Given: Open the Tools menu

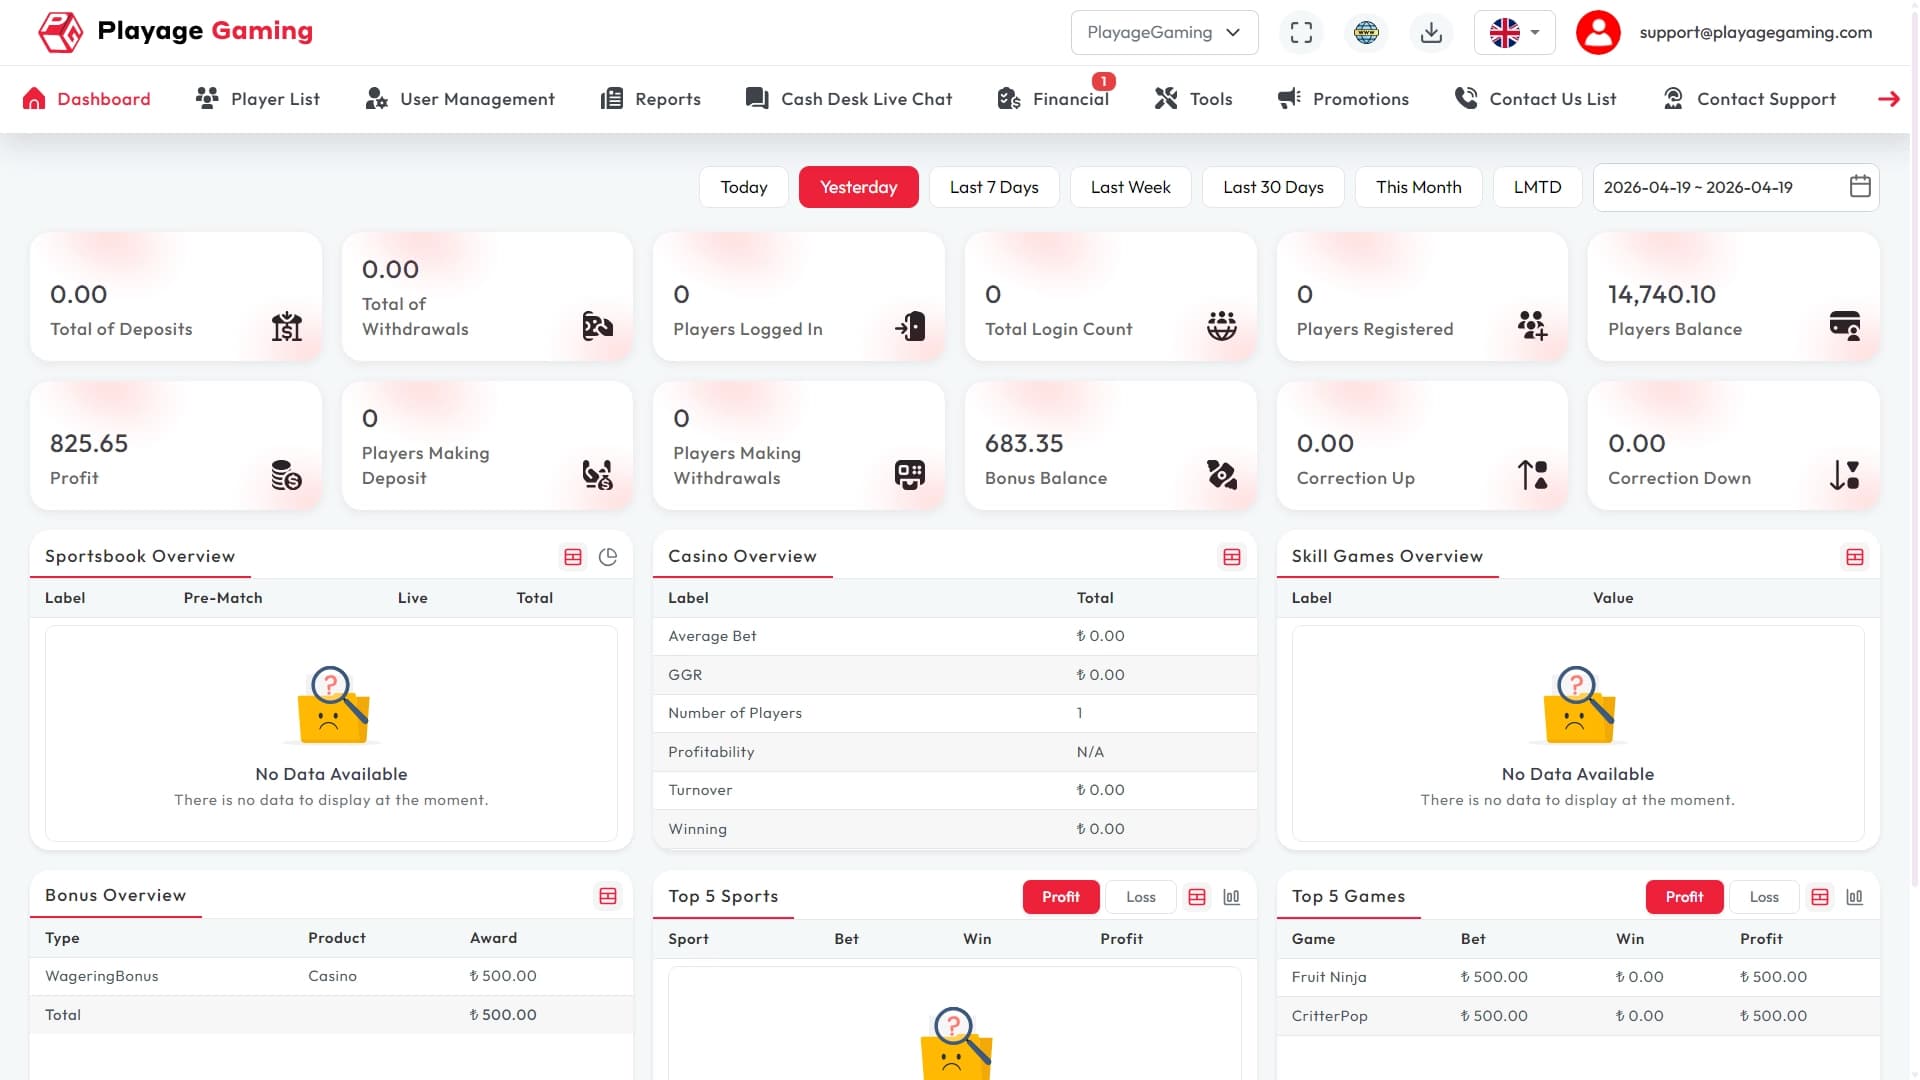Looking at the screenshot, I should point(1194,99).
